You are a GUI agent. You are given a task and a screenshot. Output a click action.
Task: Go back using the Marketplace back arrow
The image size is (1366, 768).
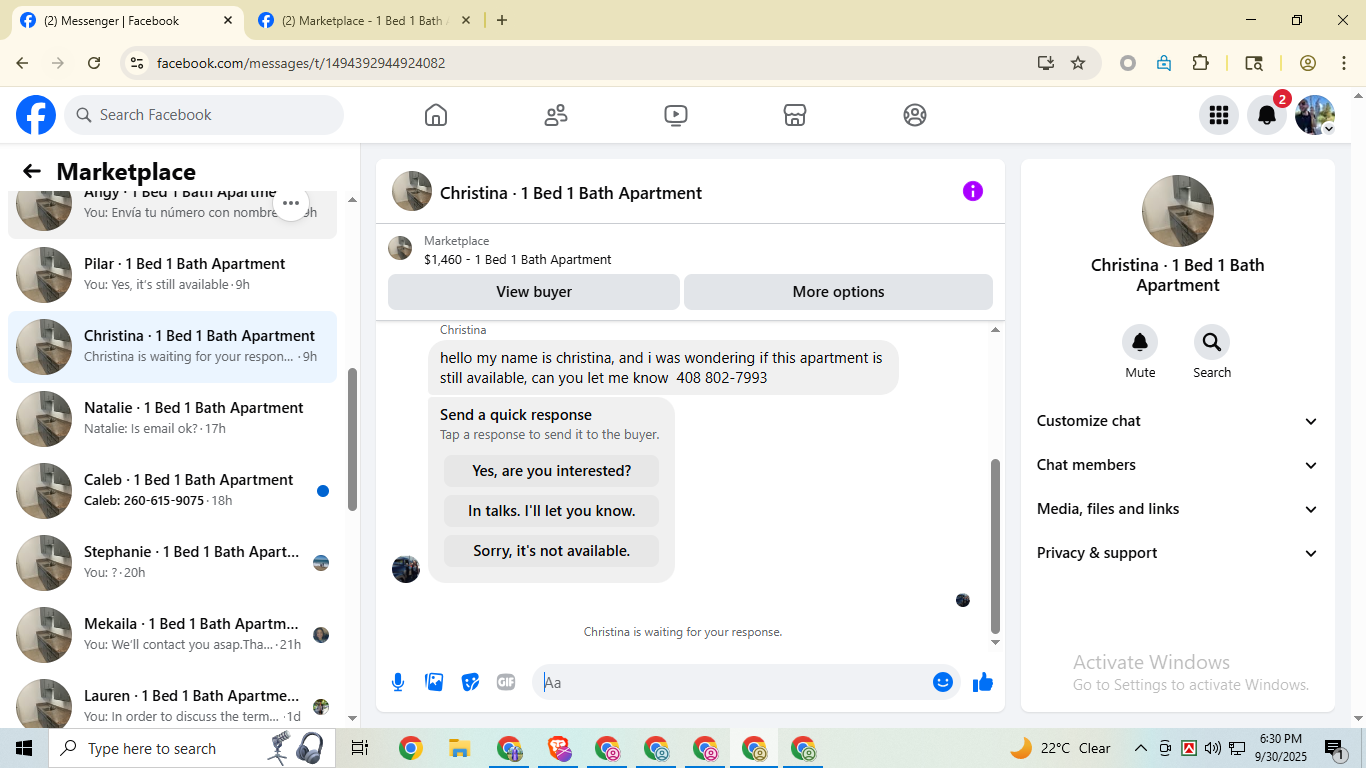click(x=32, y=172)
